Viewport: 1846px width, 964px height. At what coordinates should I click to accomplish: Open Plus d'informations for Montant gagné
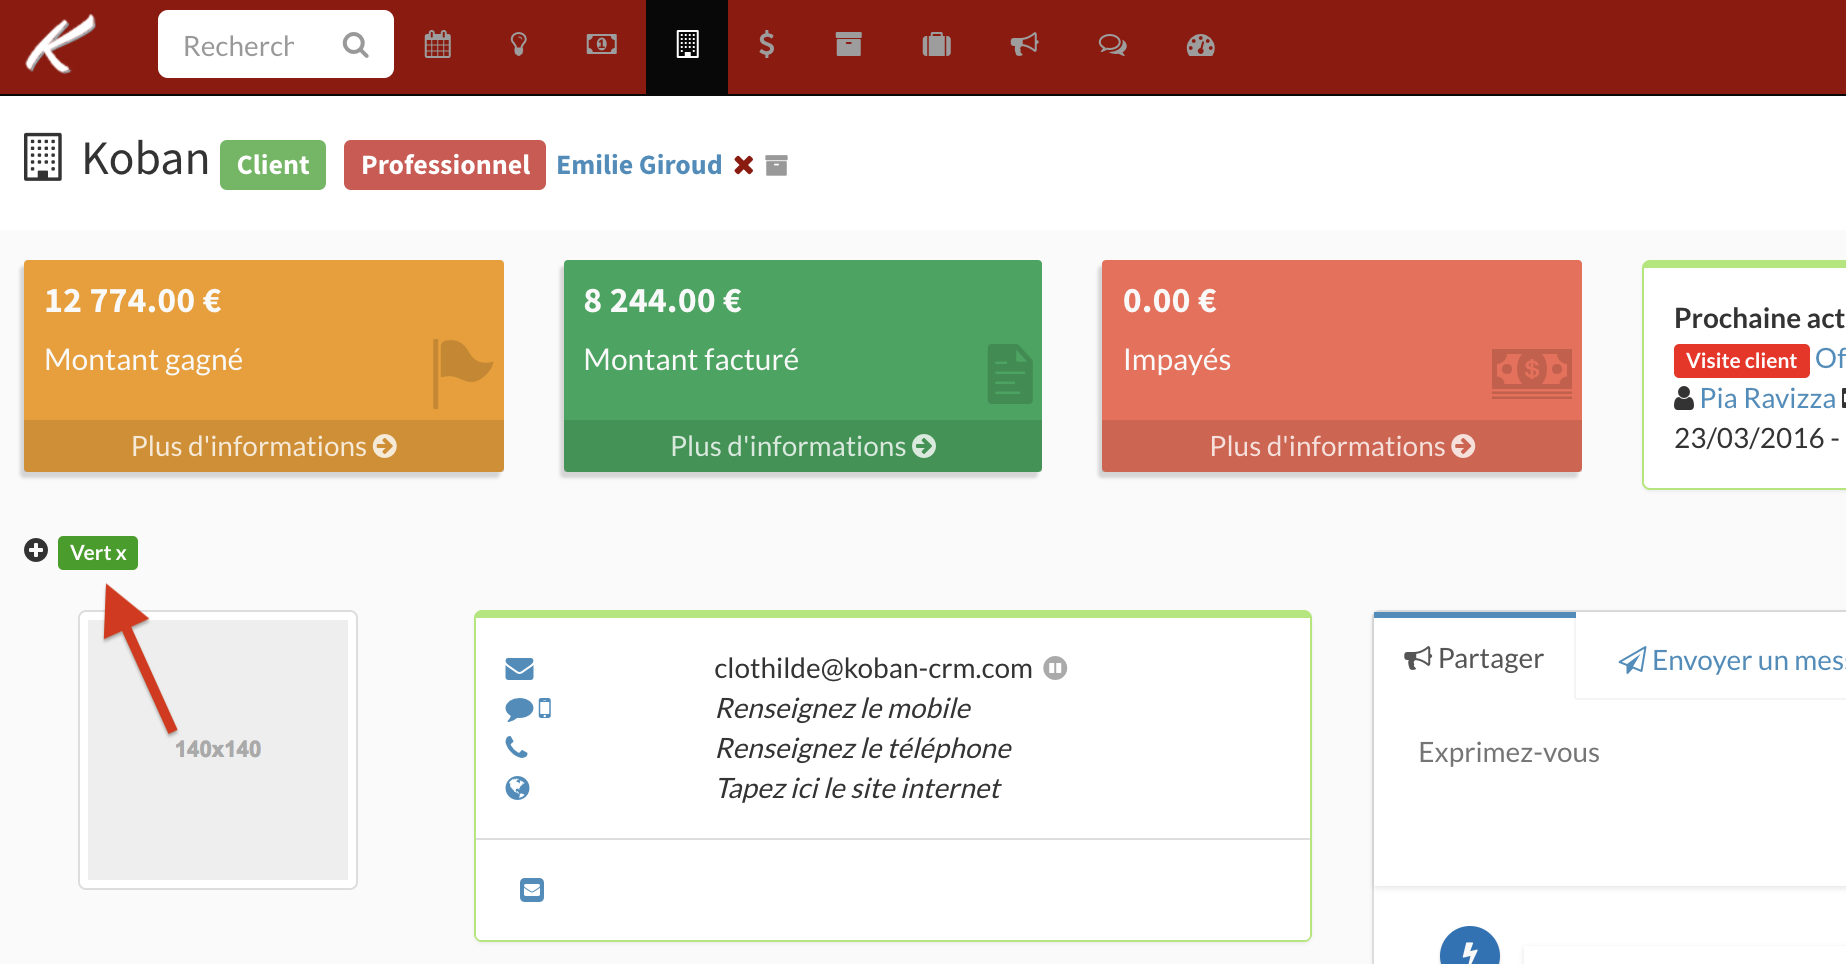click(x=264, y=446)
